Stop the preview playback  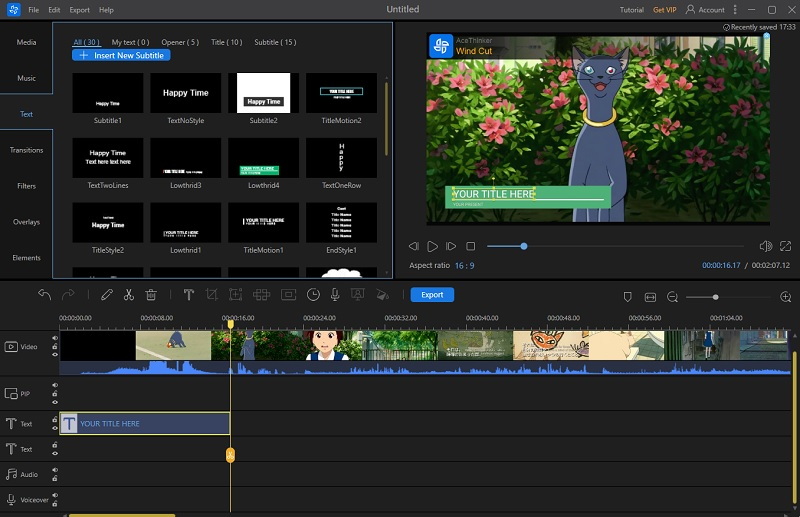point(470,247)
